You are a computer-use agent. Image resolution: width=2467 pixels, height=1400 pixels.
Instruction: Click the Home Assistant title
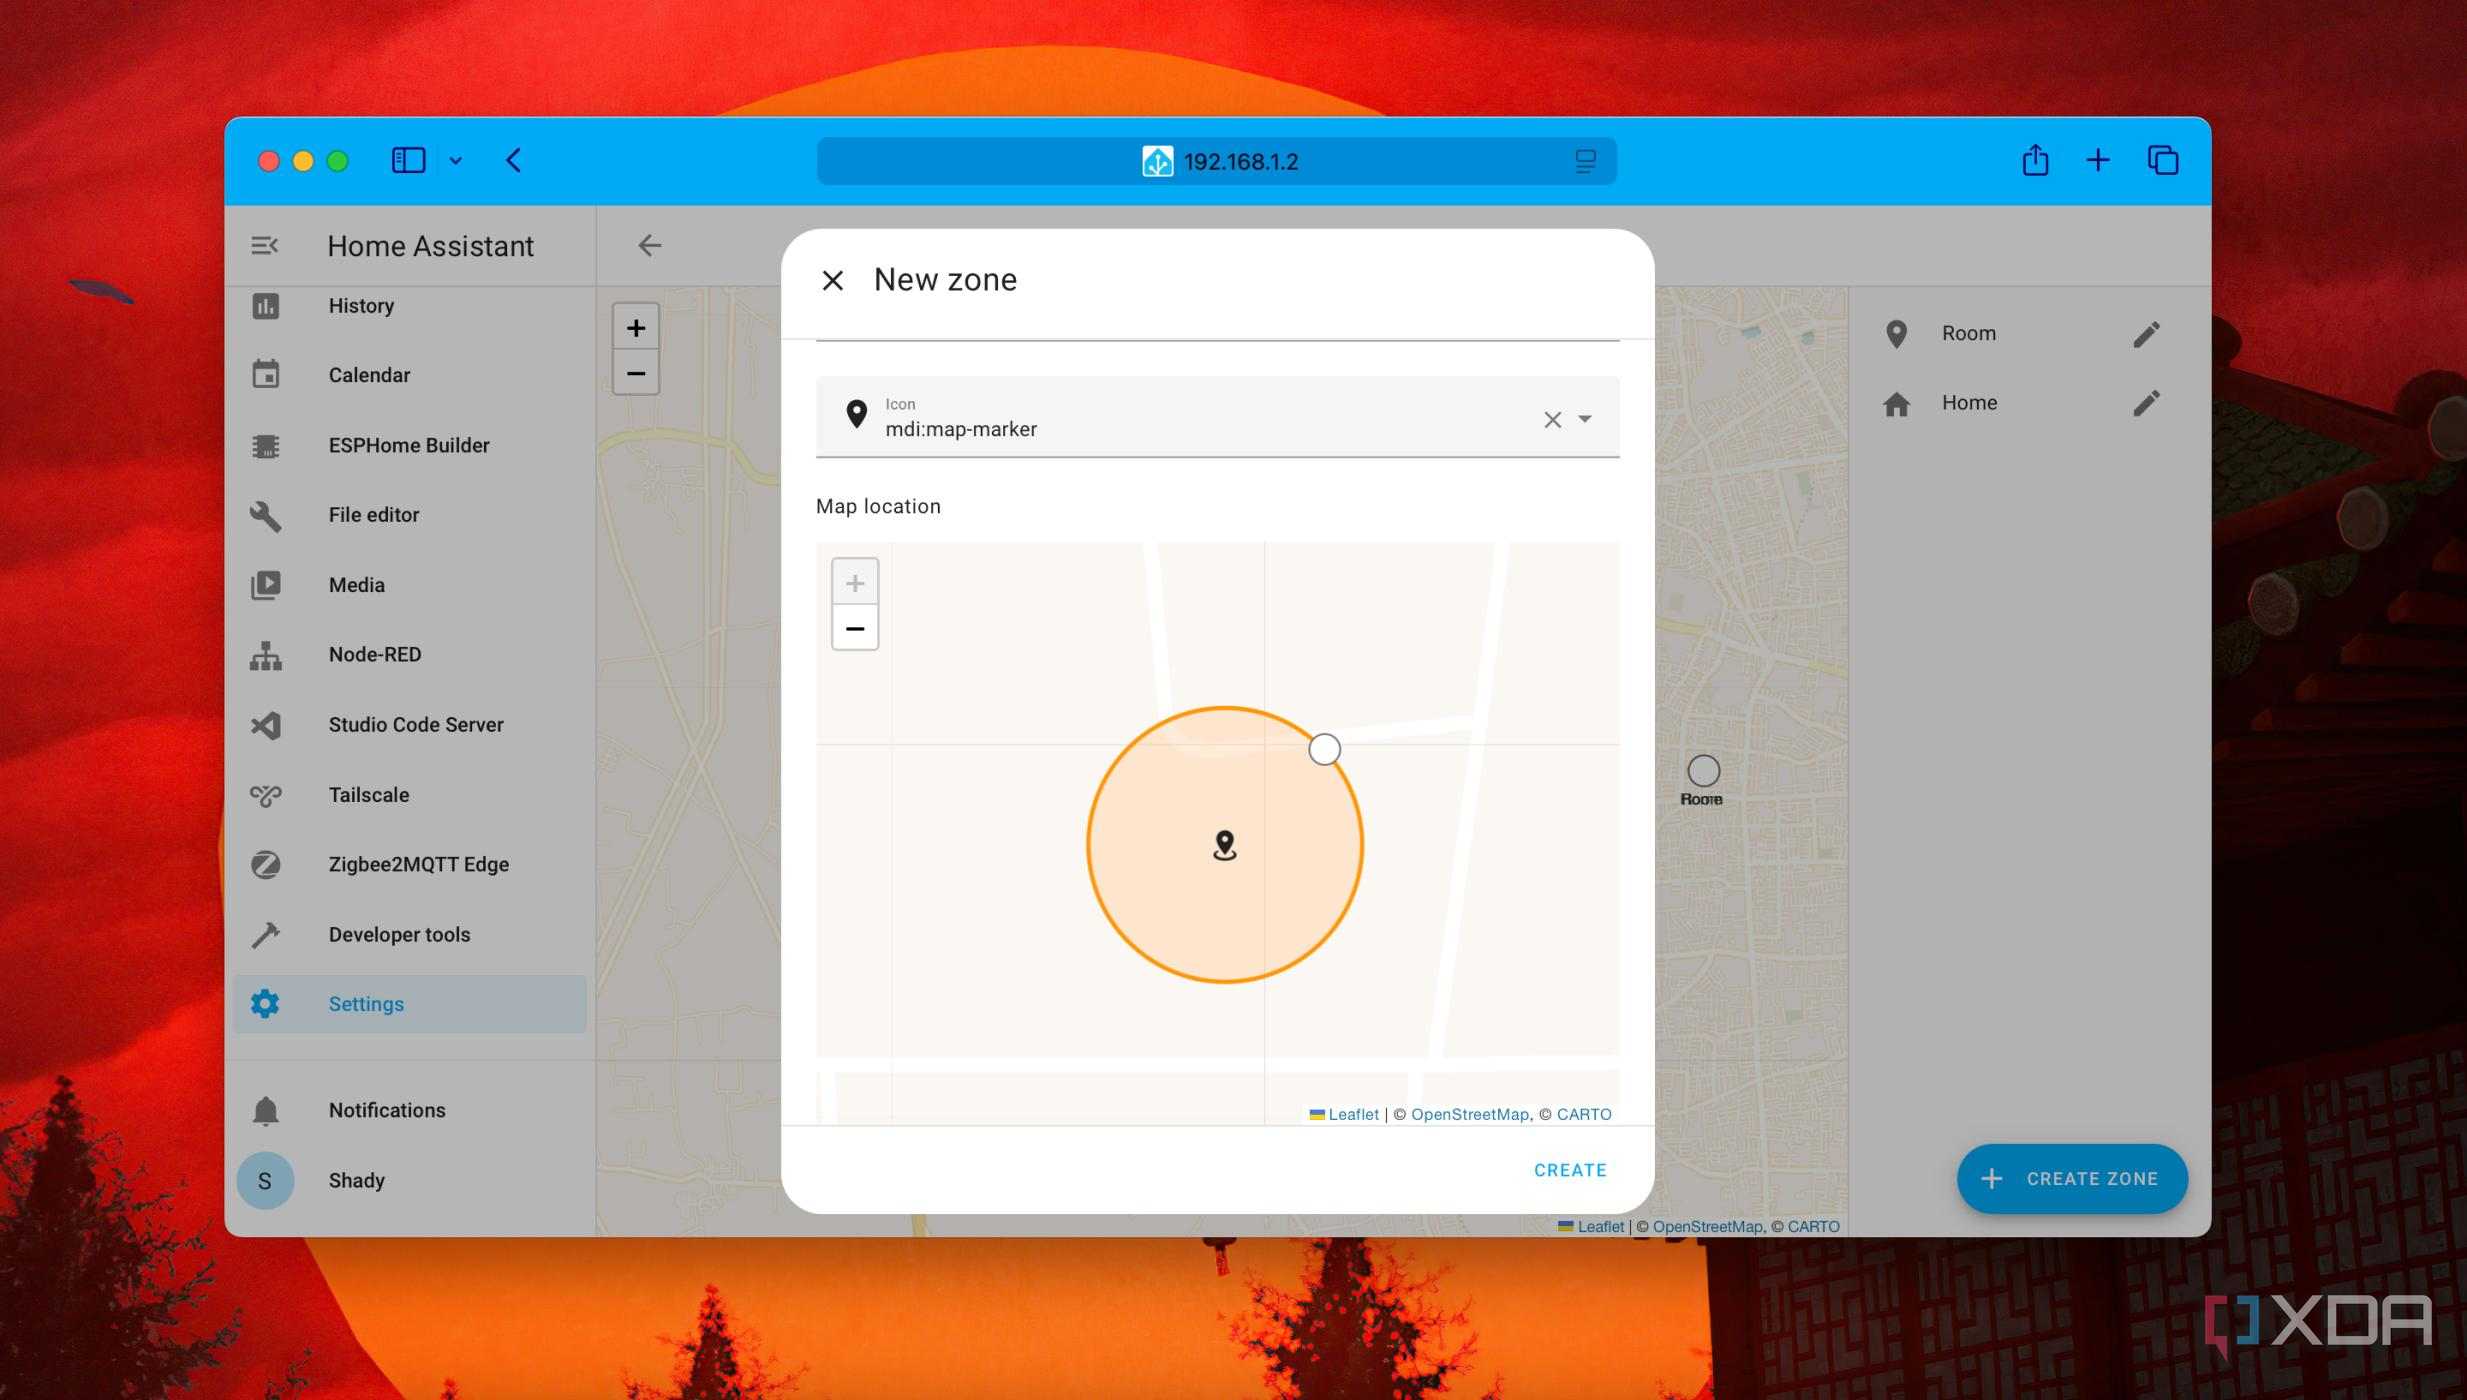pos(430,247)
